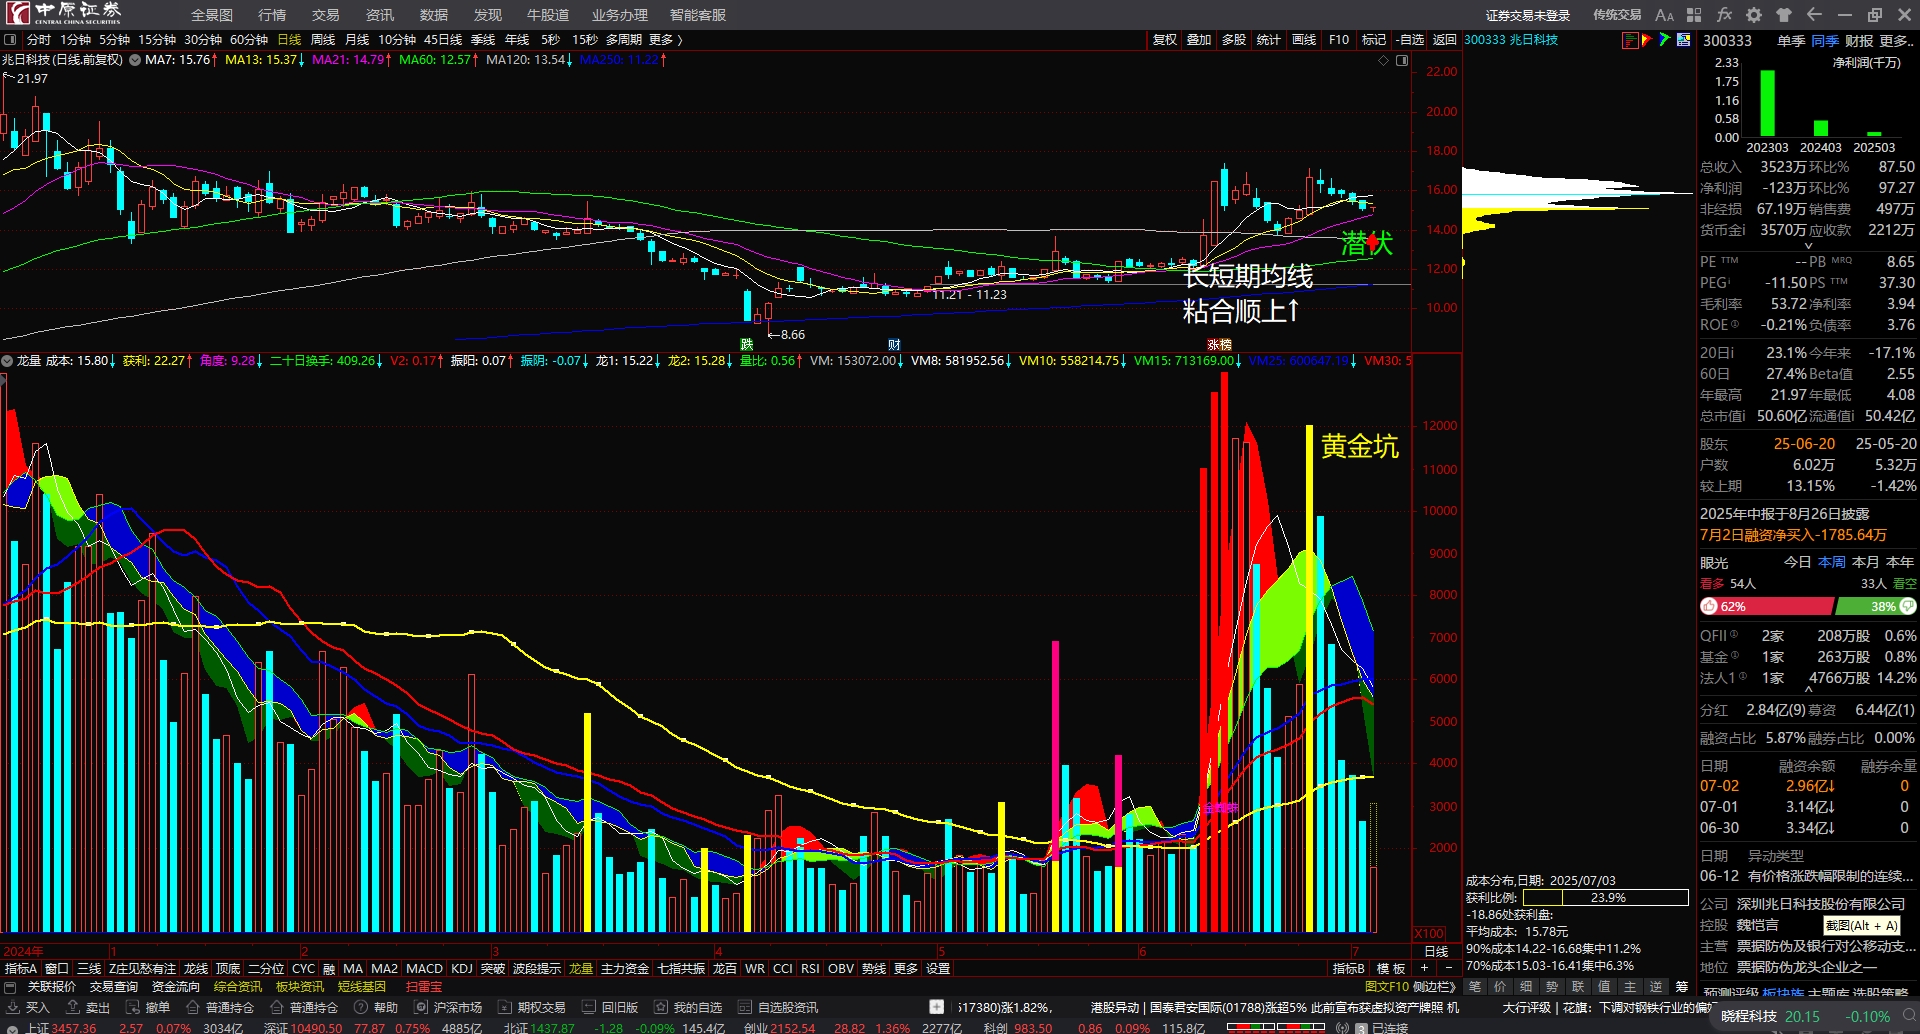Image resolution: width=1920 pixels, height=1034 pixels.
Task: Open system settings gear icon
Action: coord(1754,15)
